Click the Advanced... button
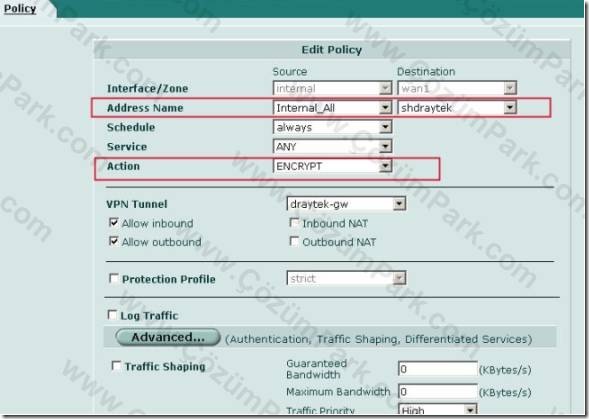589x419 pixels. pyautogui.click(x=168, y=337)
